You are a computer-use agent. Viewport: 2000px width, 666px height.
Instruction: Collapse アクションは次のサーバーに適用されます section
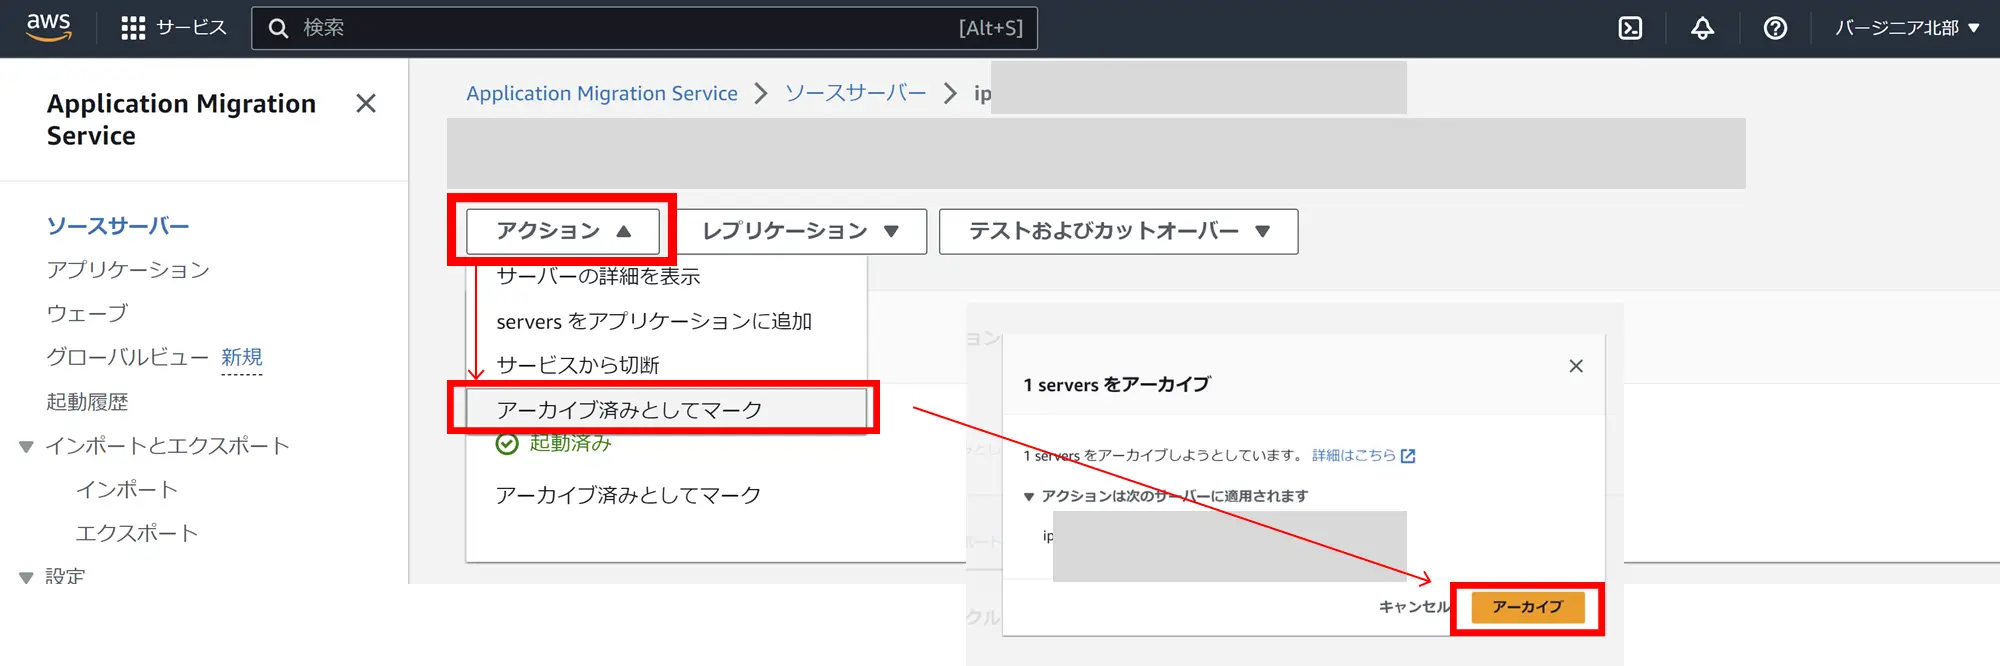[1029, 496]
